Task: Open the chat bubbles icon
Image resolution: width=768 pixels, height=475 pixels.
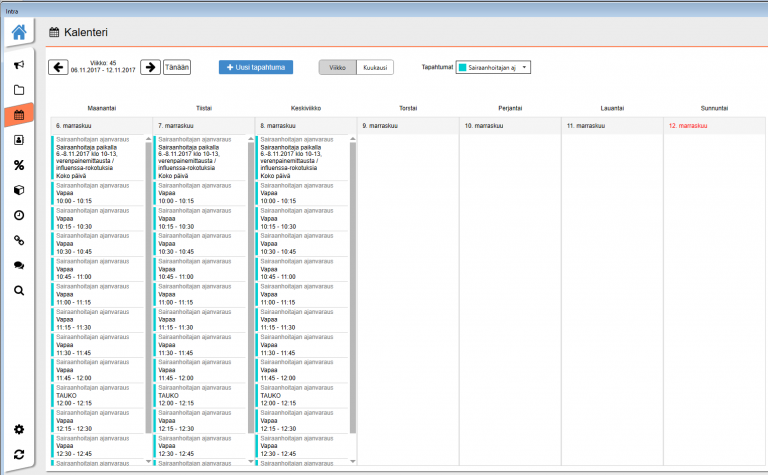Action: (x=18, y=265)
